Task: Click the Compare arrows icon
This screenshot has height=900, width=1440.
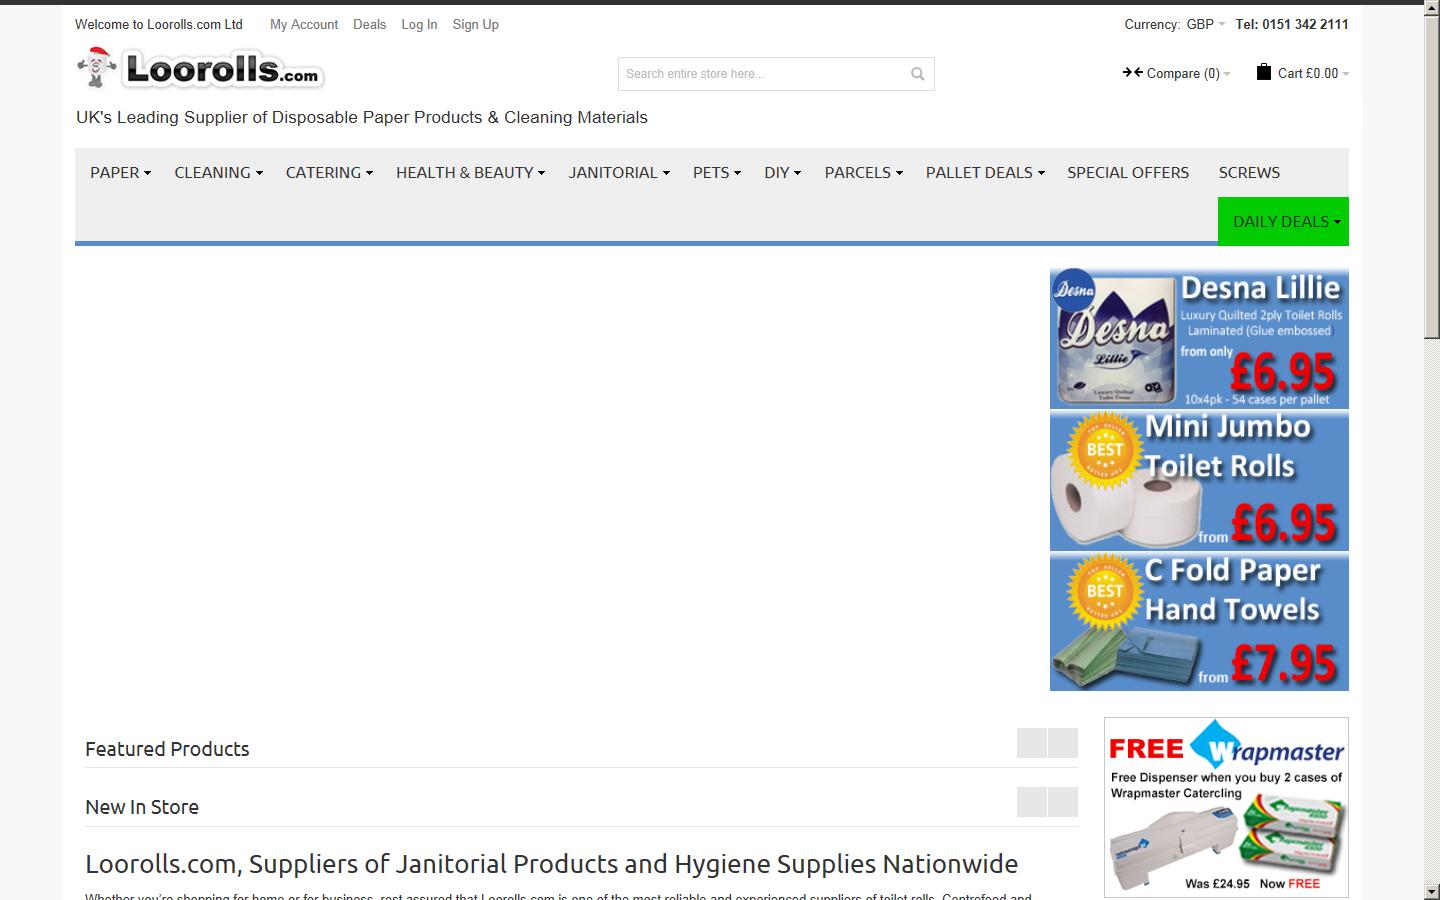Action: [x=1132, y=72]
